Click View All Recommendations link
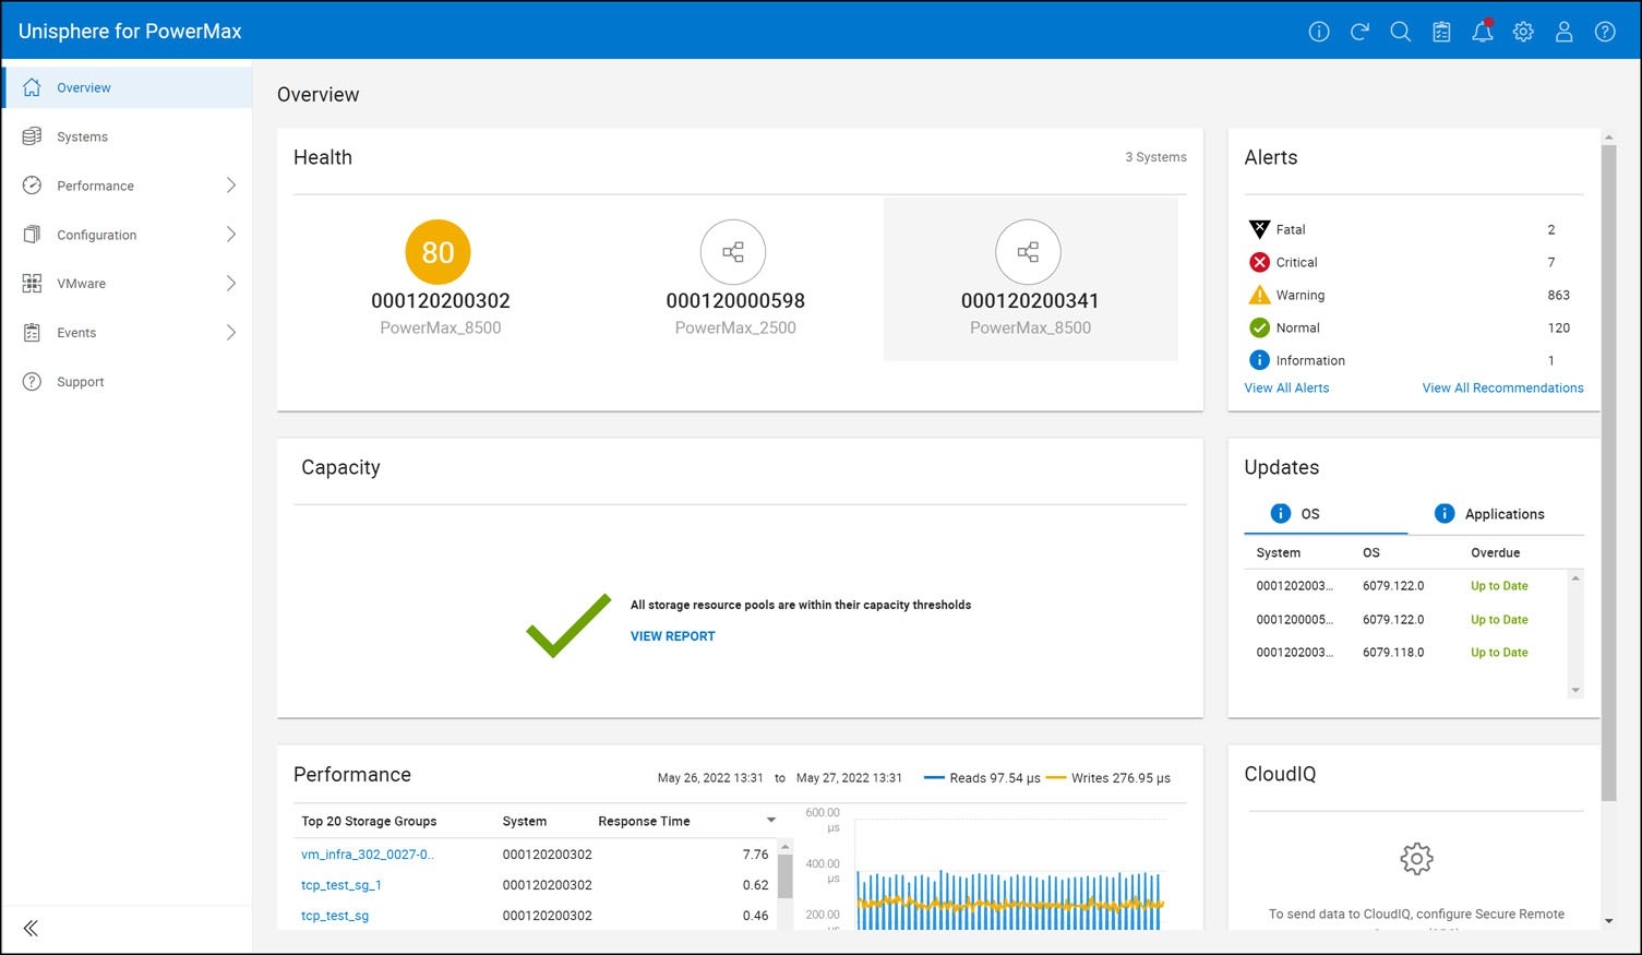Viewport: 1642px width, 955px height. (1502, 388)
